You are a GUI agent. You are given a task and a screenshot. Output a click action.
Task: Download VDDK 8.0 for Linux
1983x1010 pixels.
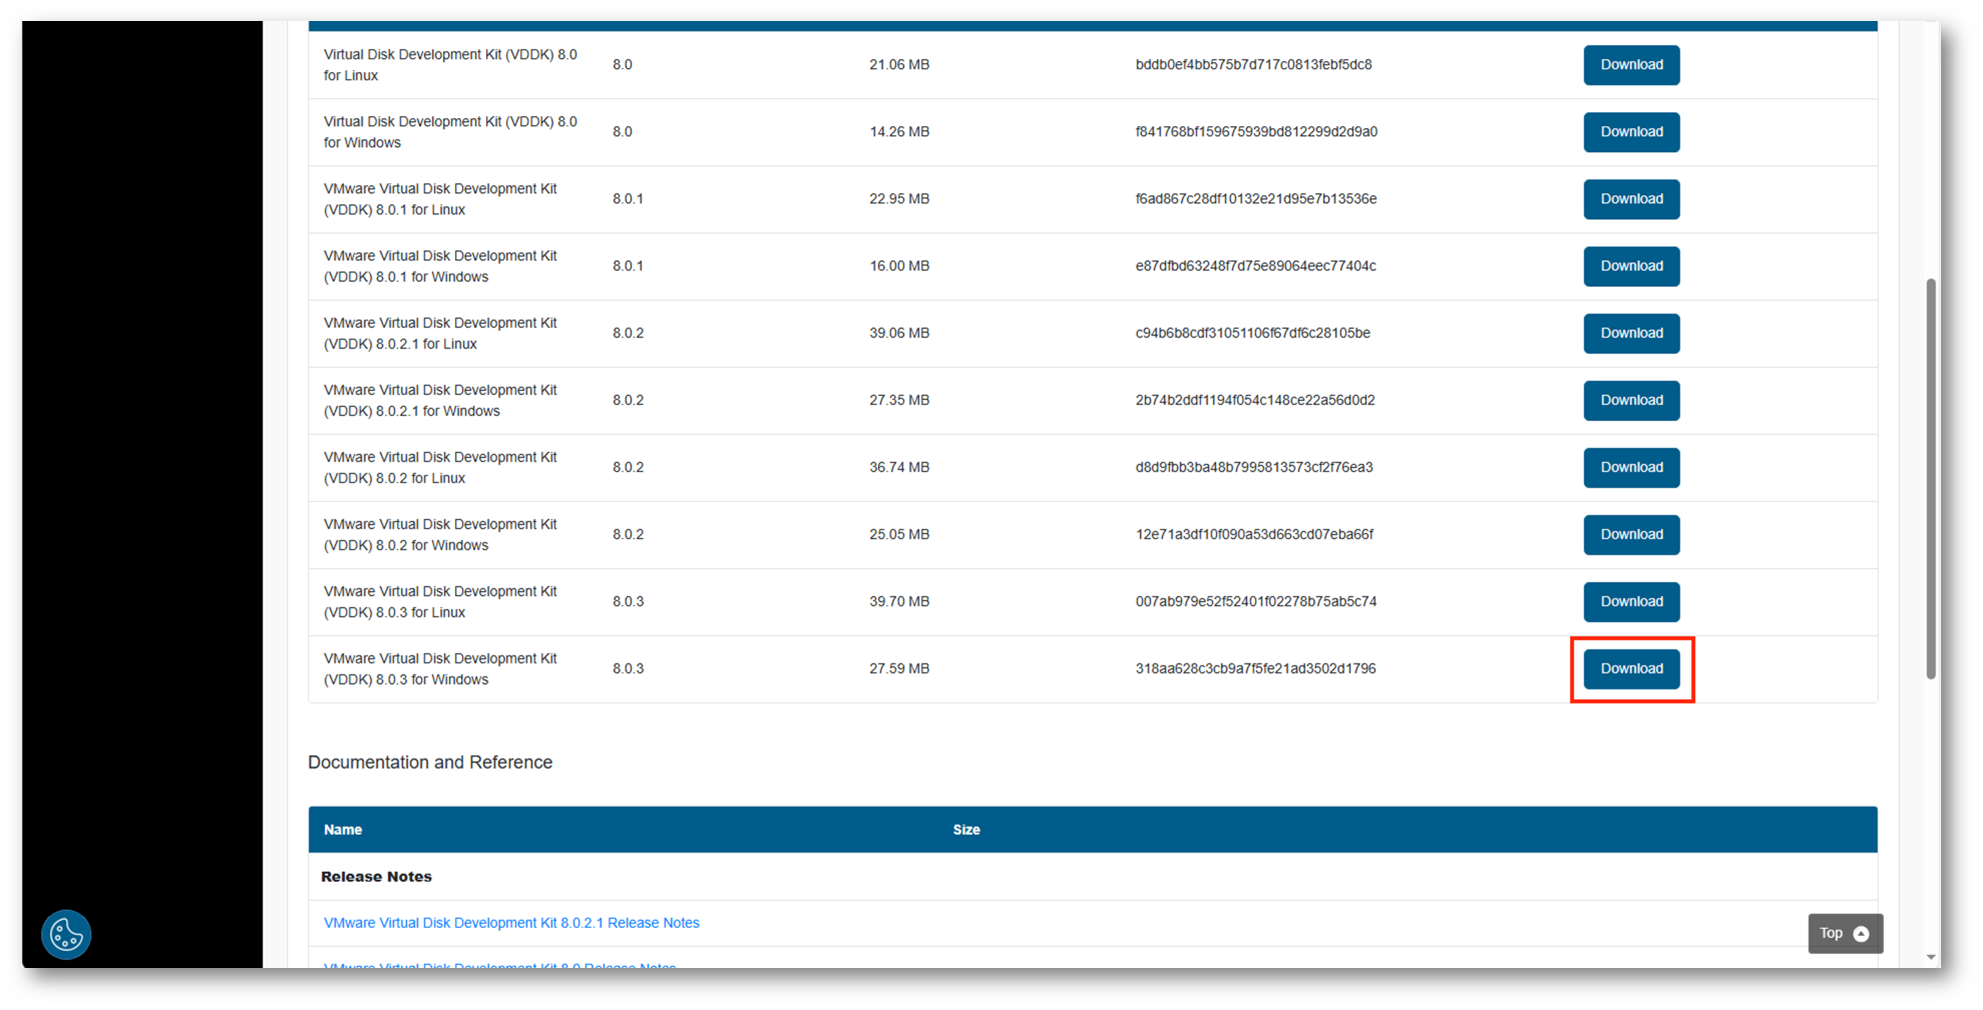1631,65
